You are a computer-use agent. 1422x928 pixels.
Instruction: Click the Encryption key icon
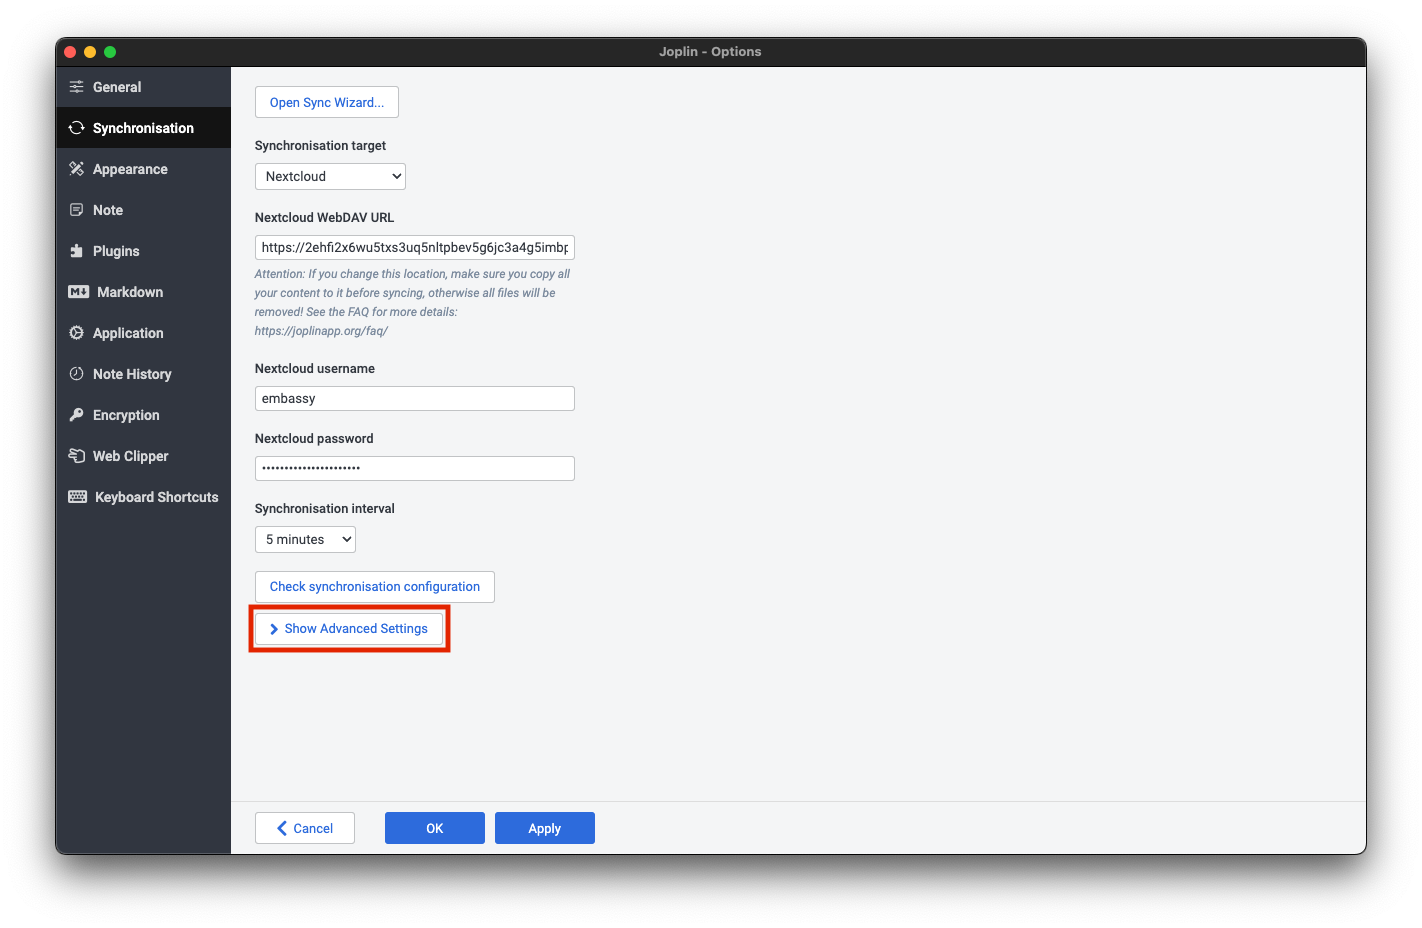(77, 414)
